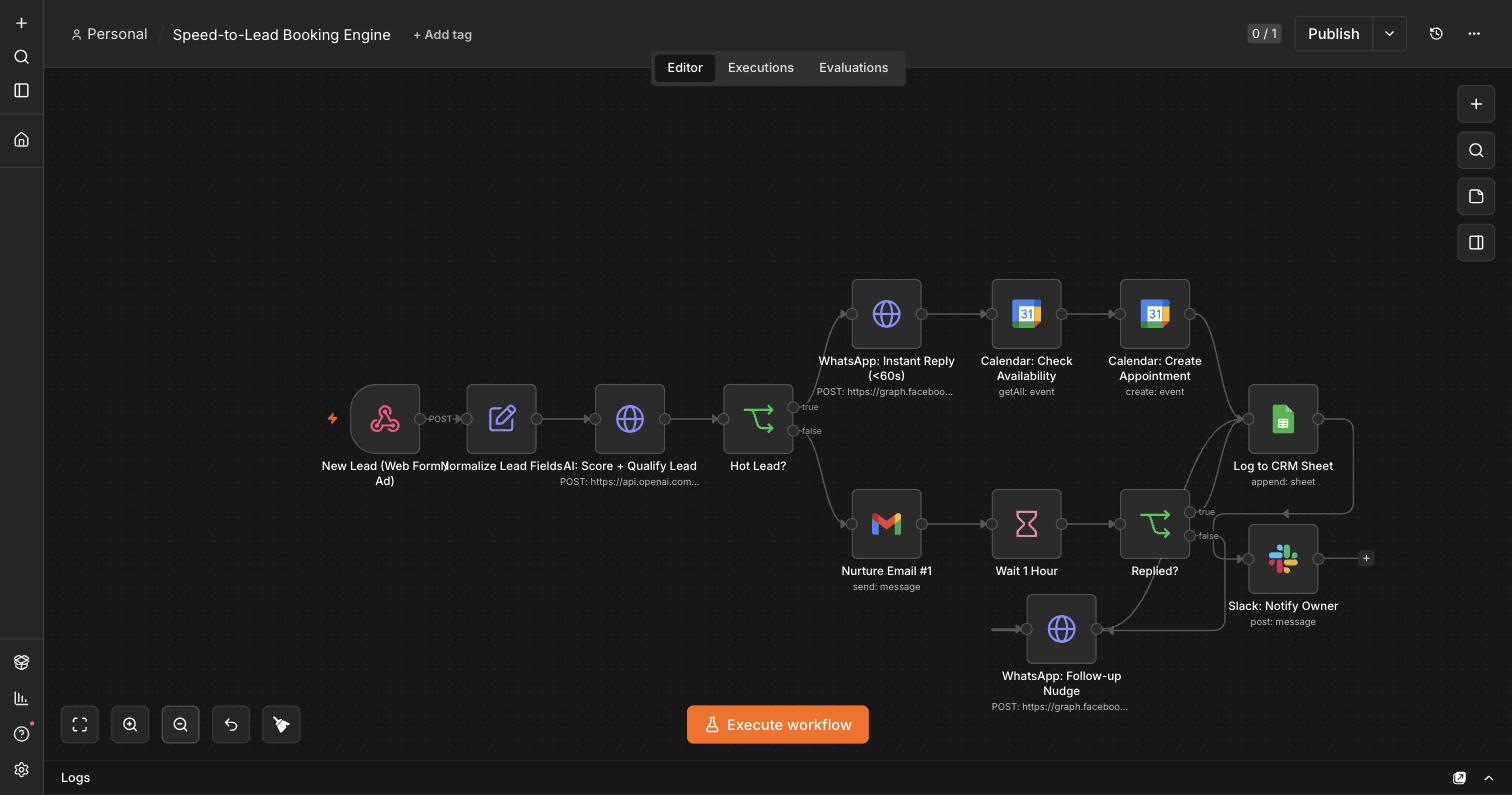This screenshot has width=1512, height=795.
Task: Click the Speed-to-Lead Booking Engine title
Action: click(x=282, y=34)
